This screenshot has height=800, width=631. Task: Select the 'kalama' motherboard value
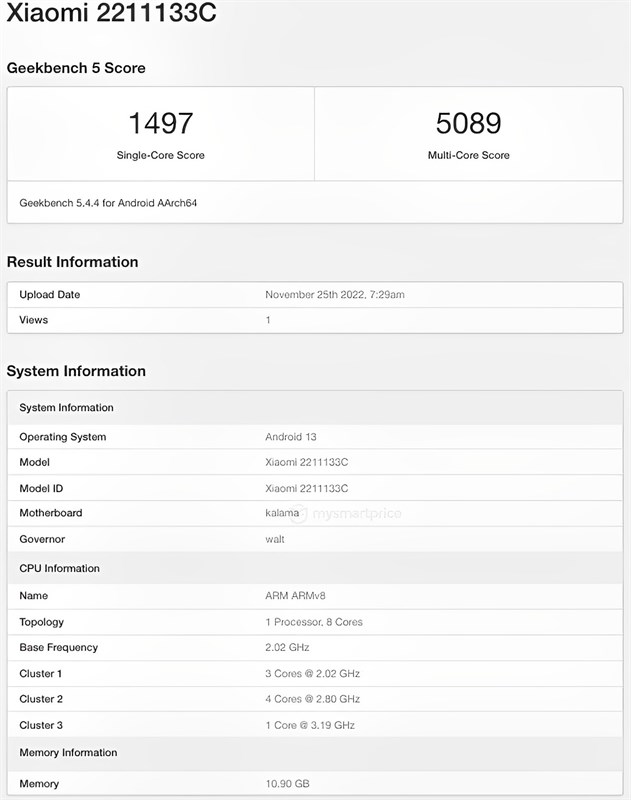point(282,513)
